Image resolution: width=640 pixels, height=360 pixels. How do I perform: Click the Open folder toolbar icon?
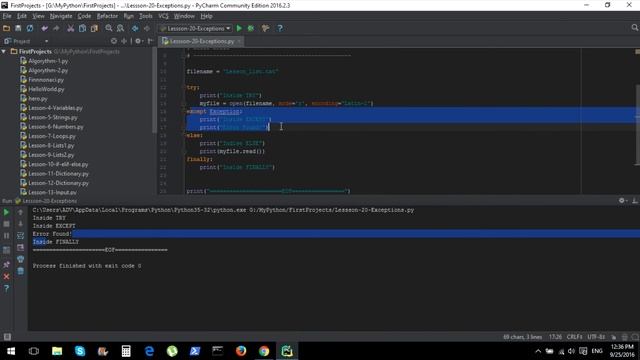(x=6, y=28)
